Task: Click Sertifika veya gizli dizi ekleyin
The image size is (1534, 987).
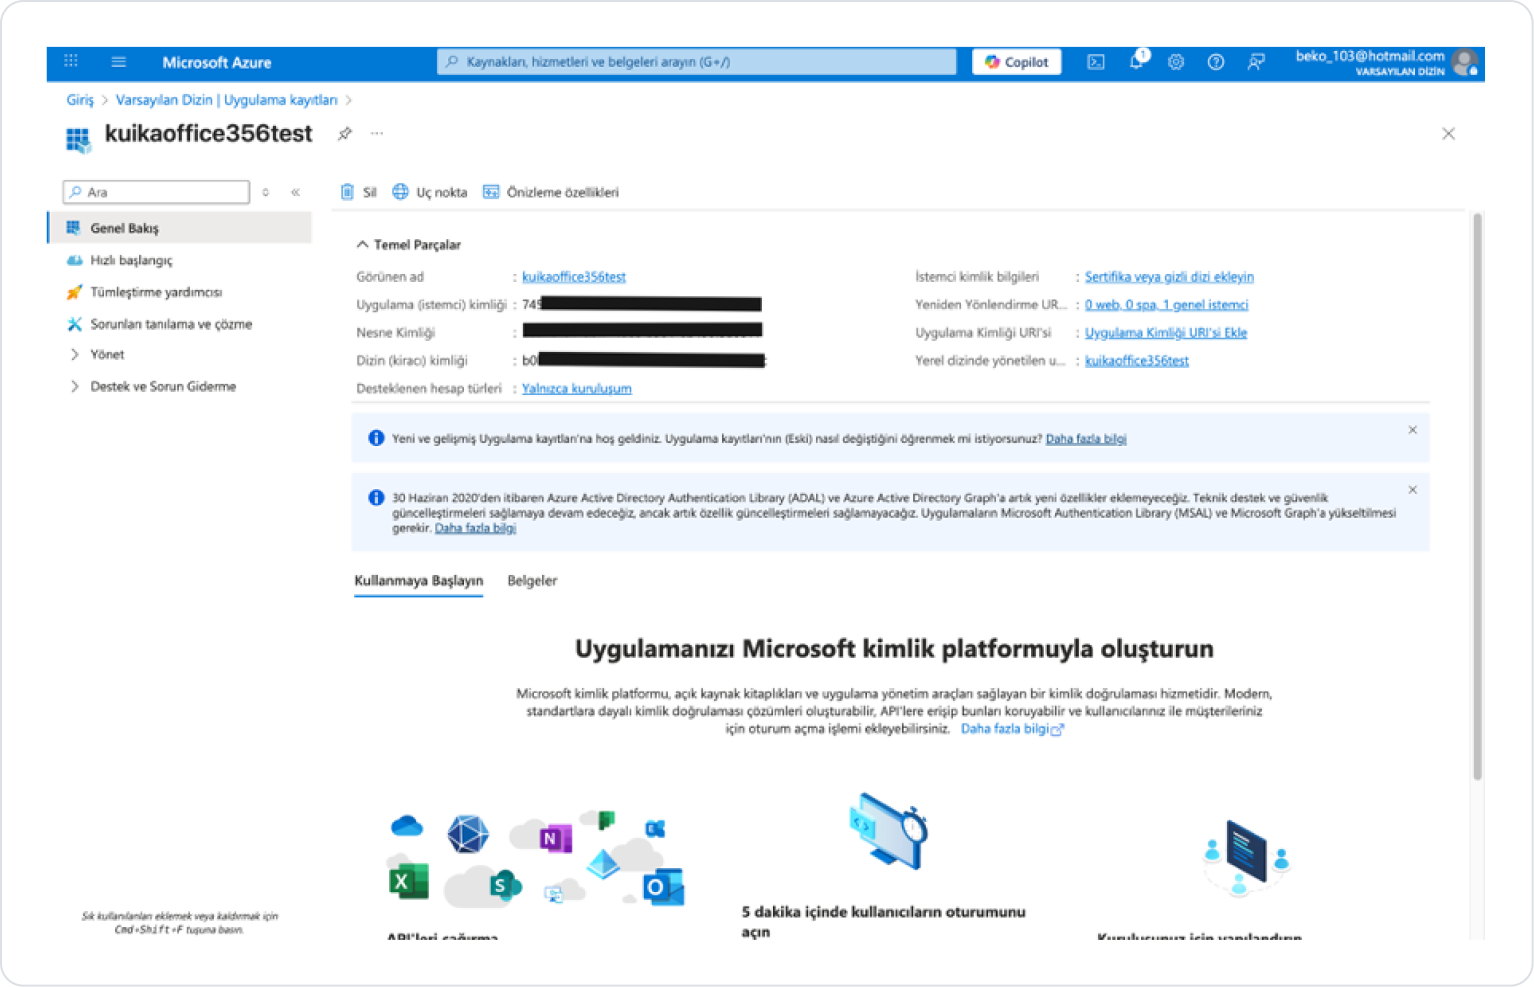Action: point(1169,277)
